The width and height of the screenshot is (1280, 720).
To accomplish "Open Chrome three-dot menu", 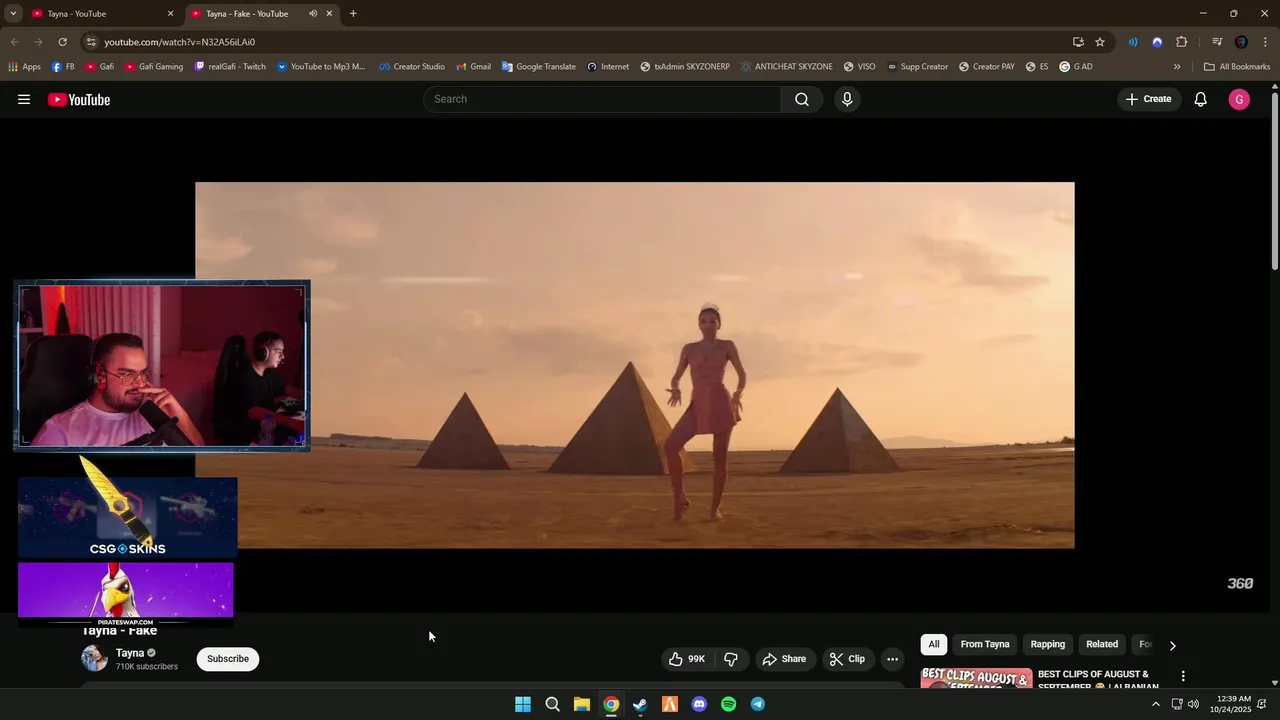I will pyautogui.click(x=1265, y=42).
